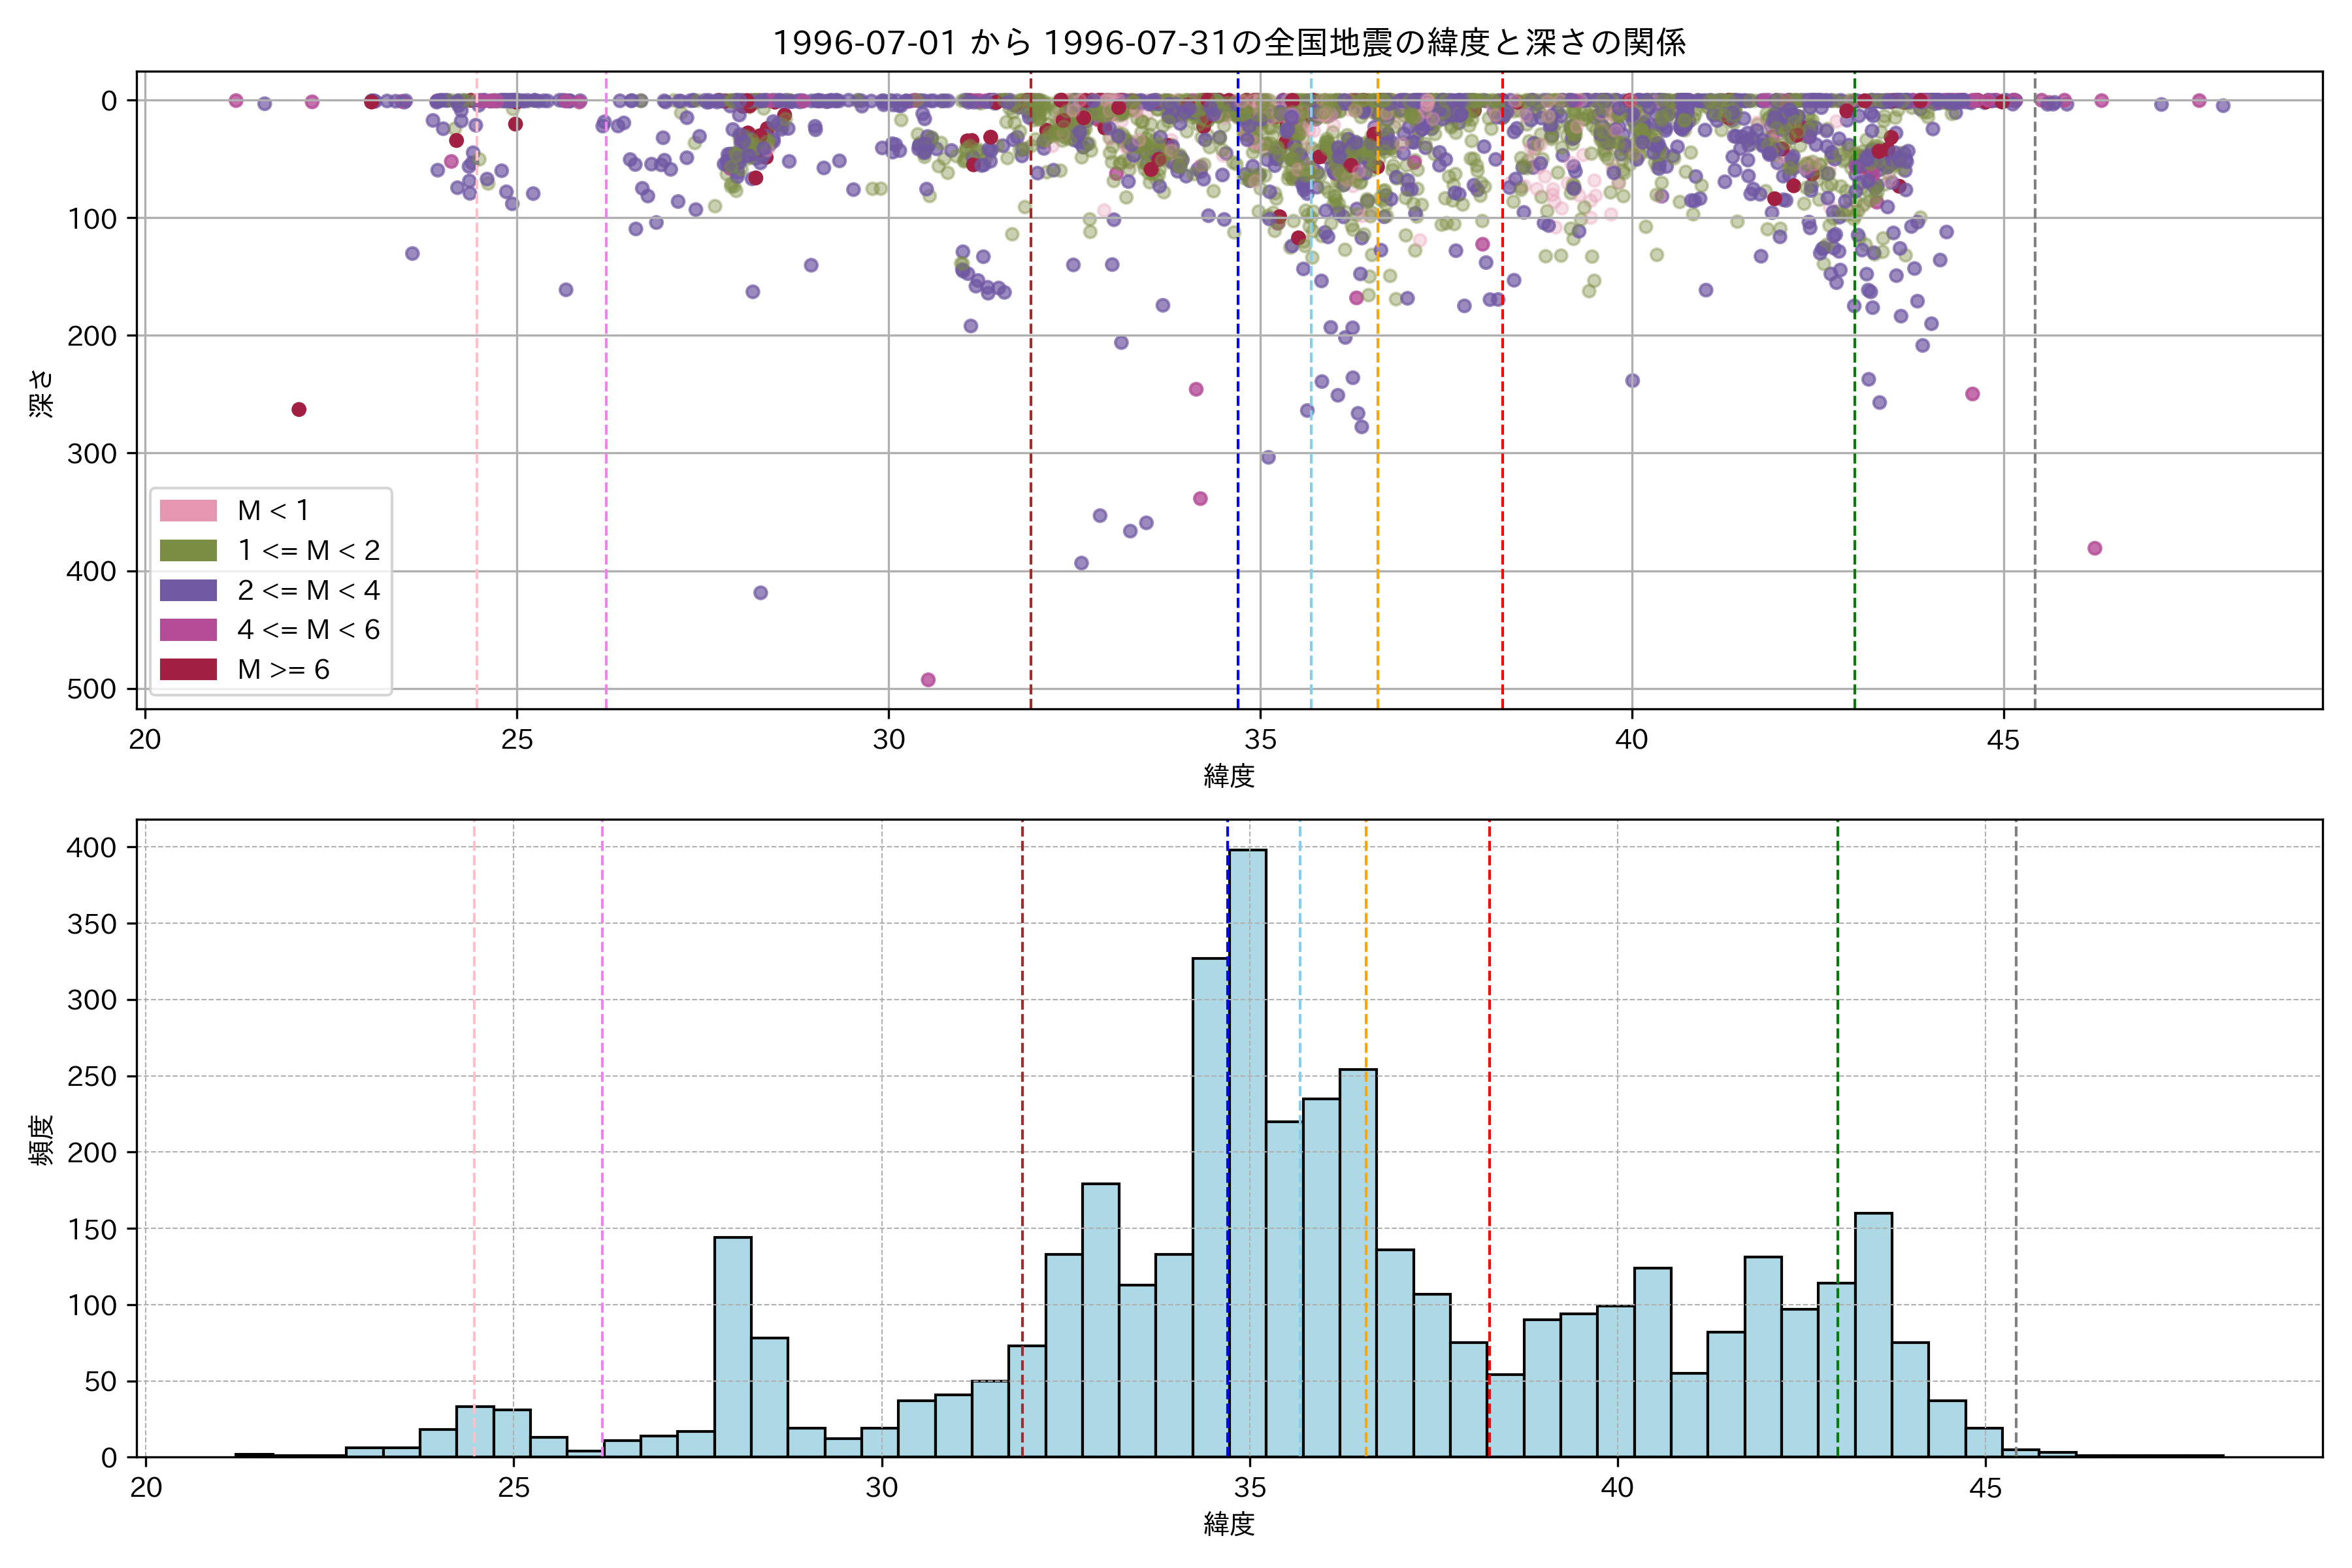Click the 400 tick label on the histogram axis
The image size is (2352, 1568).
[91, 848]
